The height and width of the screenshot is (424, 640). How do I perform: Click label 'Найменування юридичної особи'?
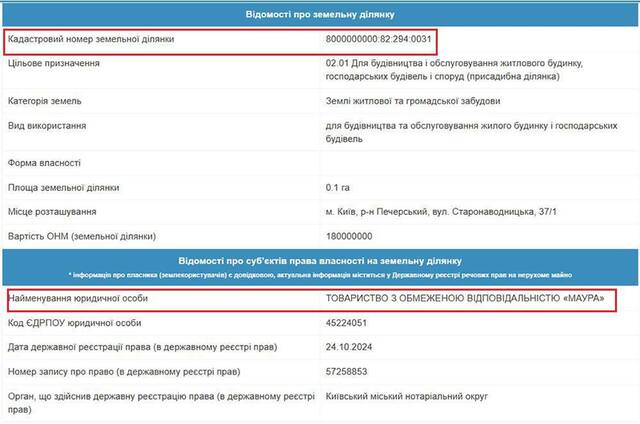pos(78,298)
